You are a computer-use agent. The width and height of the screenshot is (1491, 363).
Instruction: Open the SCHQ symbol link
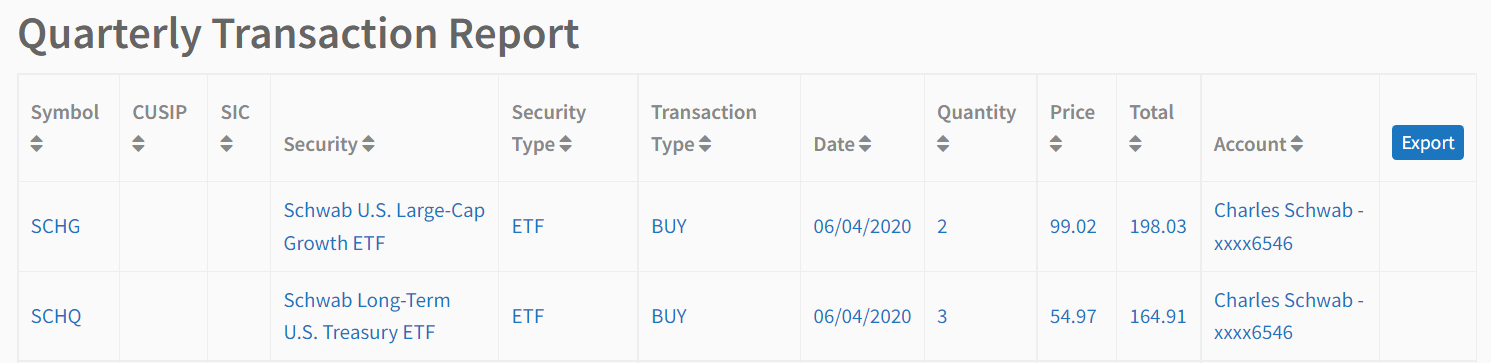(x=56, y=316)
